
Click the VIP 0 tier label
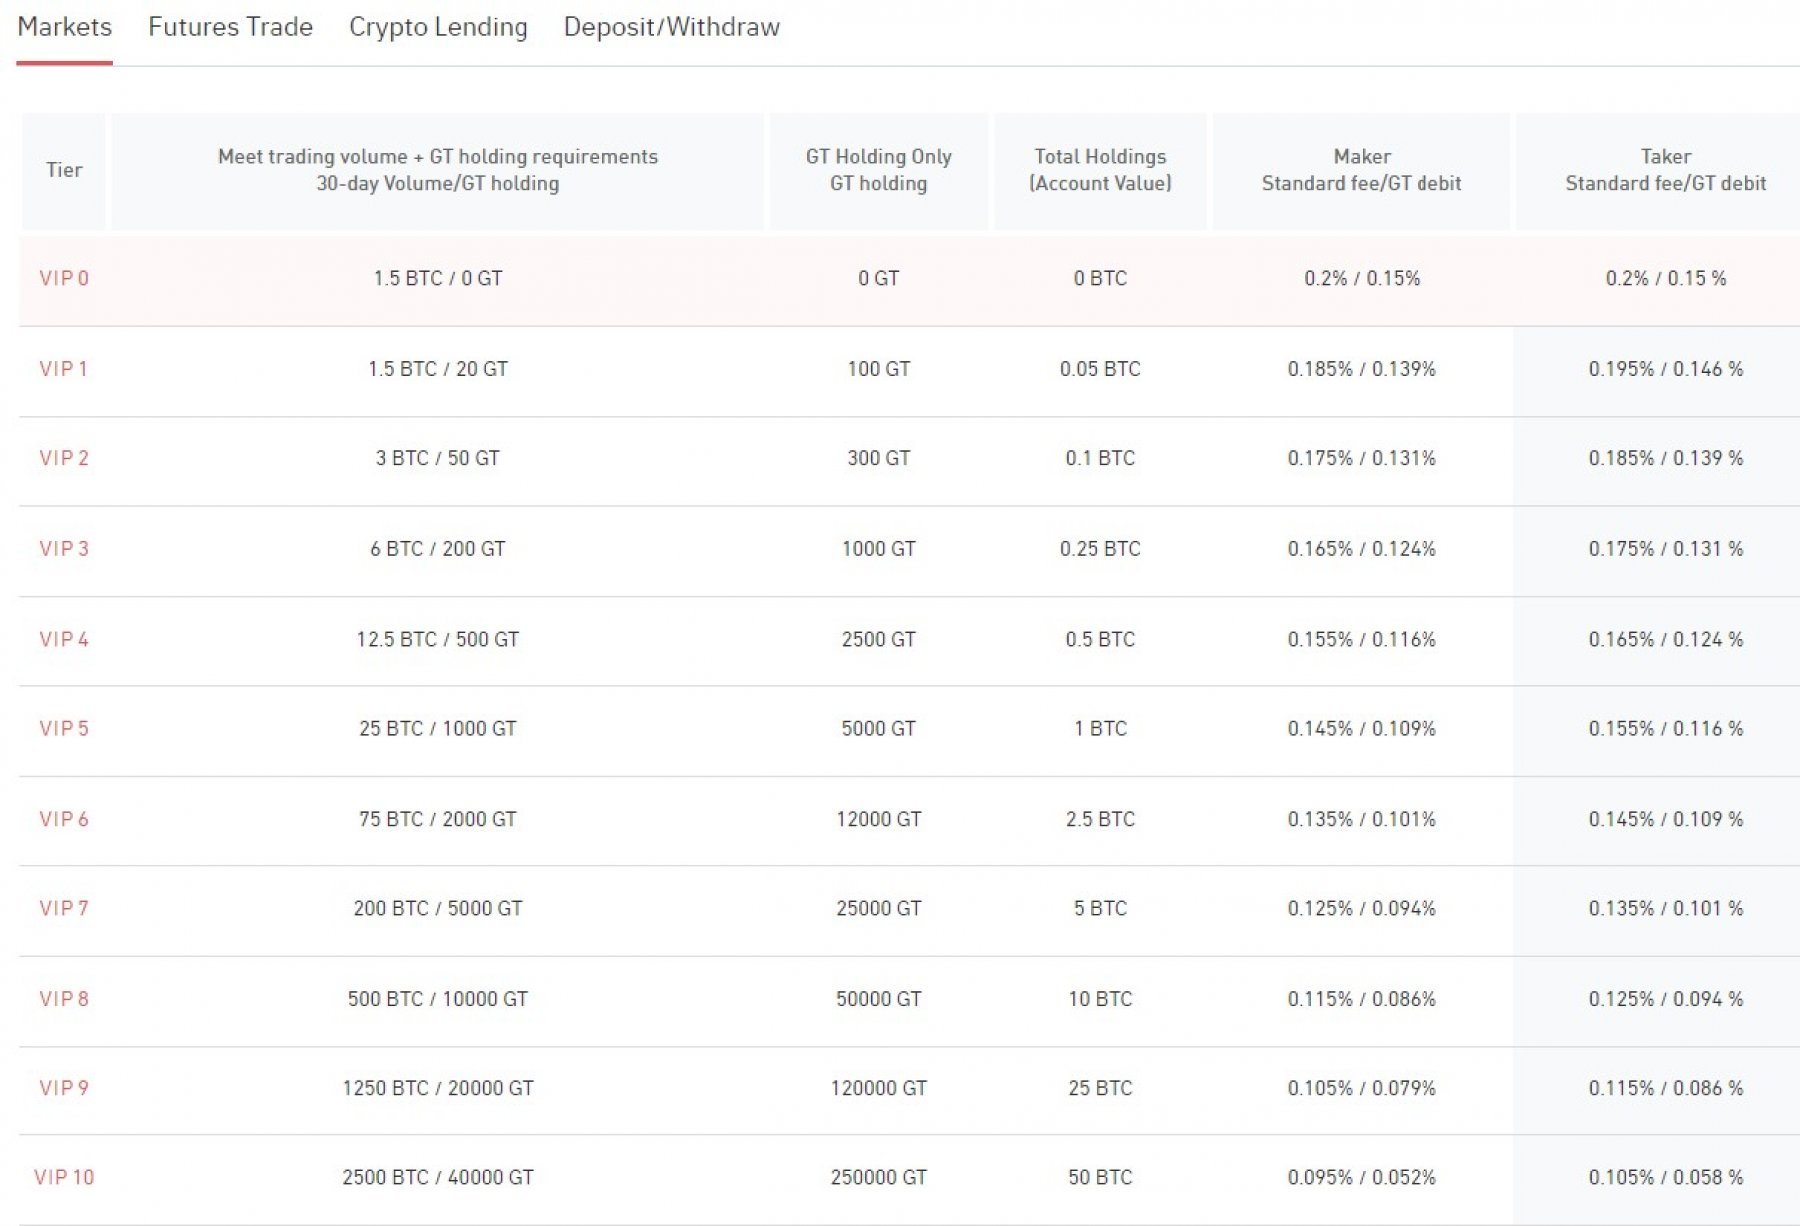tap(64, 278)
